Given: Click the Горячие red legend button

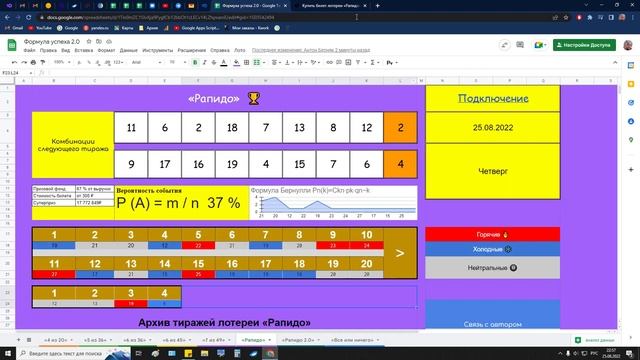Looking at the screenshot, I should pyautogui.click(x=492, y=234).
